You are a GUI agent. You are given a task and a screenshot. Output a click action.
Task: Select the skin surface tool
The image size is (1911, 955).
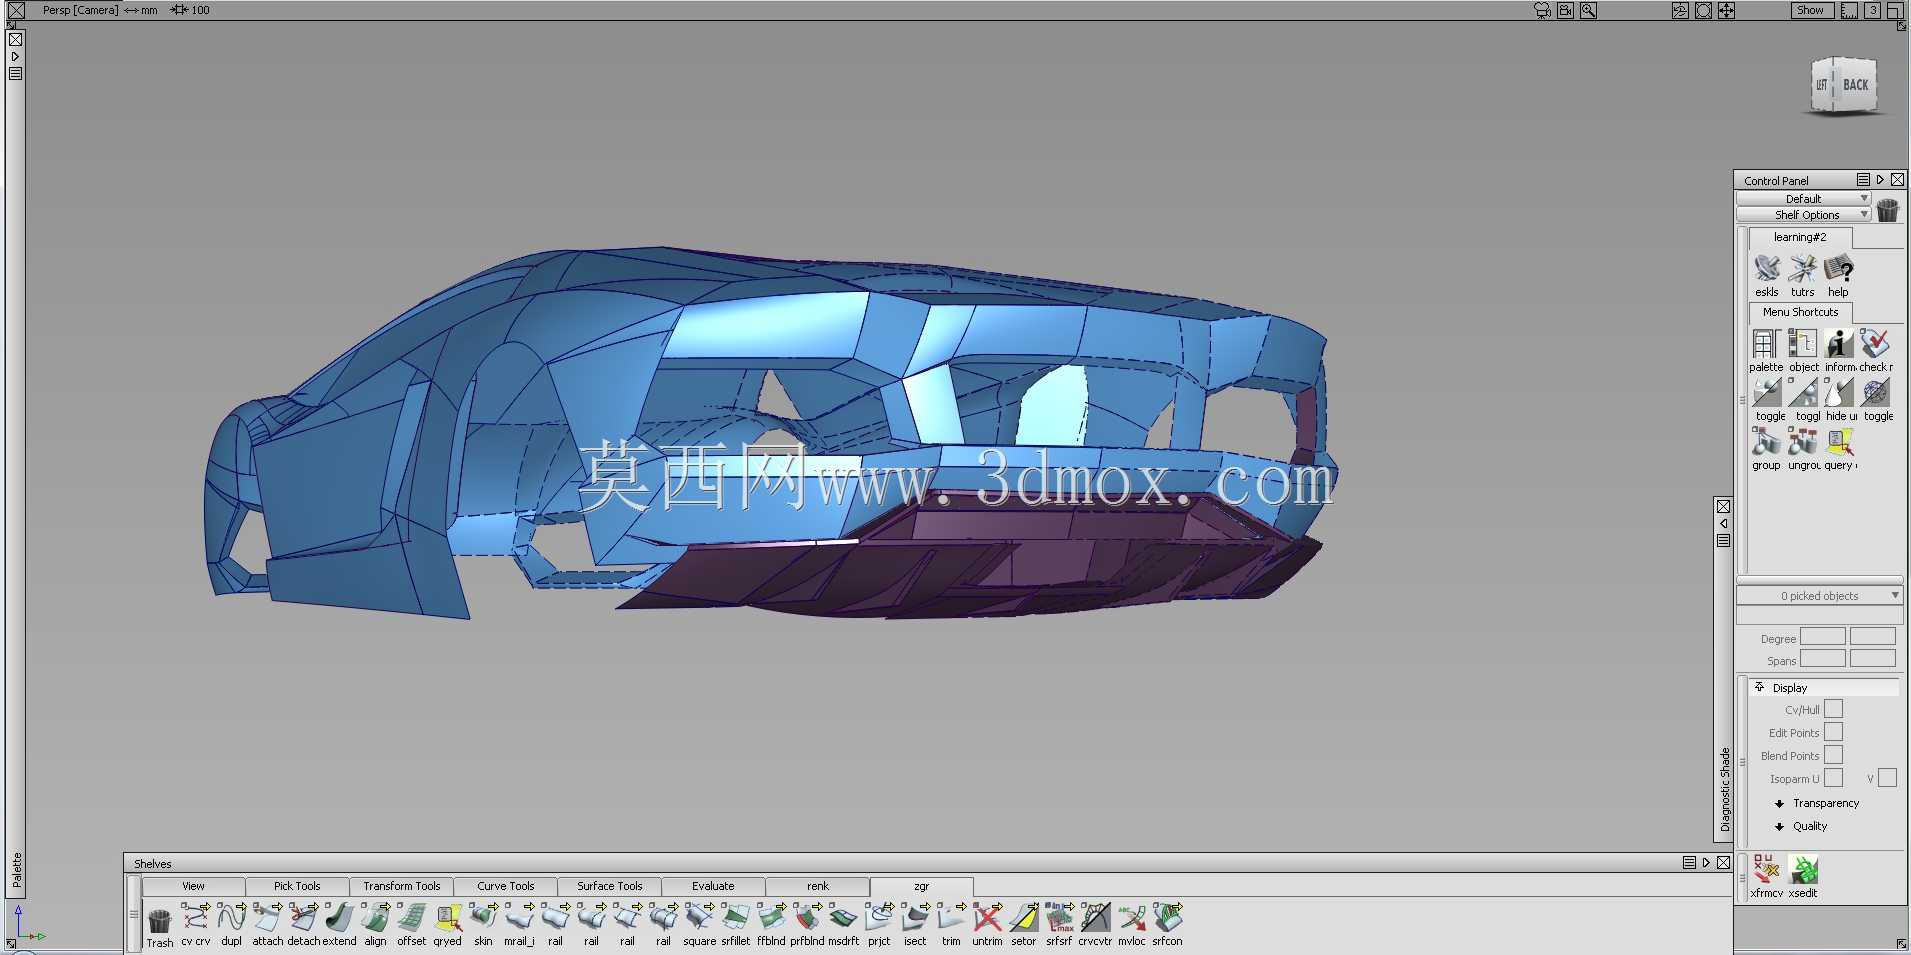click(484, 917)
